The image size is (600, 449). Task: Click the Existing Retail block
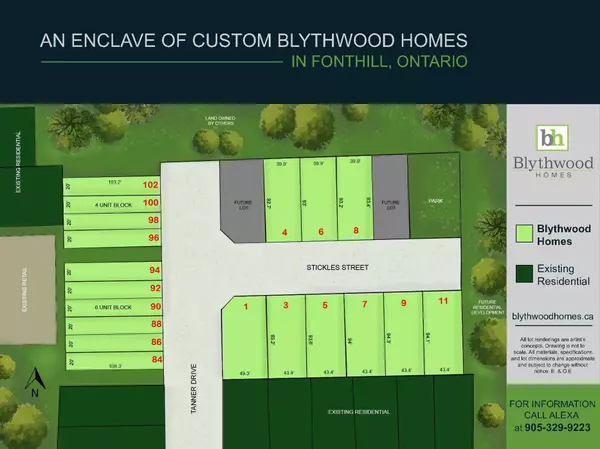click(x=28, y=290)
